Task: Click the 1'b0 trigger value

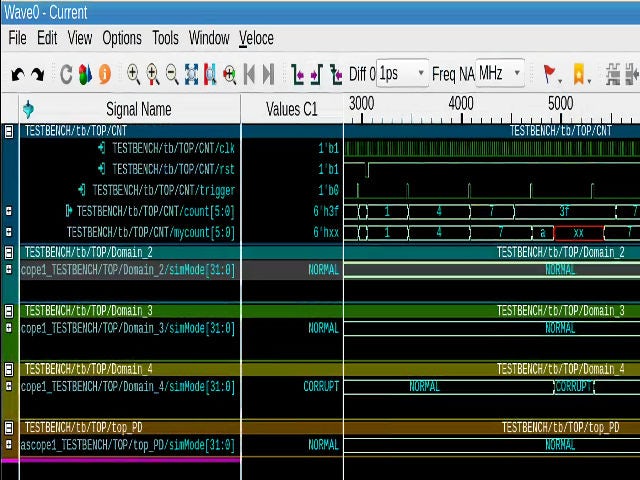Action: pos(329,190)
